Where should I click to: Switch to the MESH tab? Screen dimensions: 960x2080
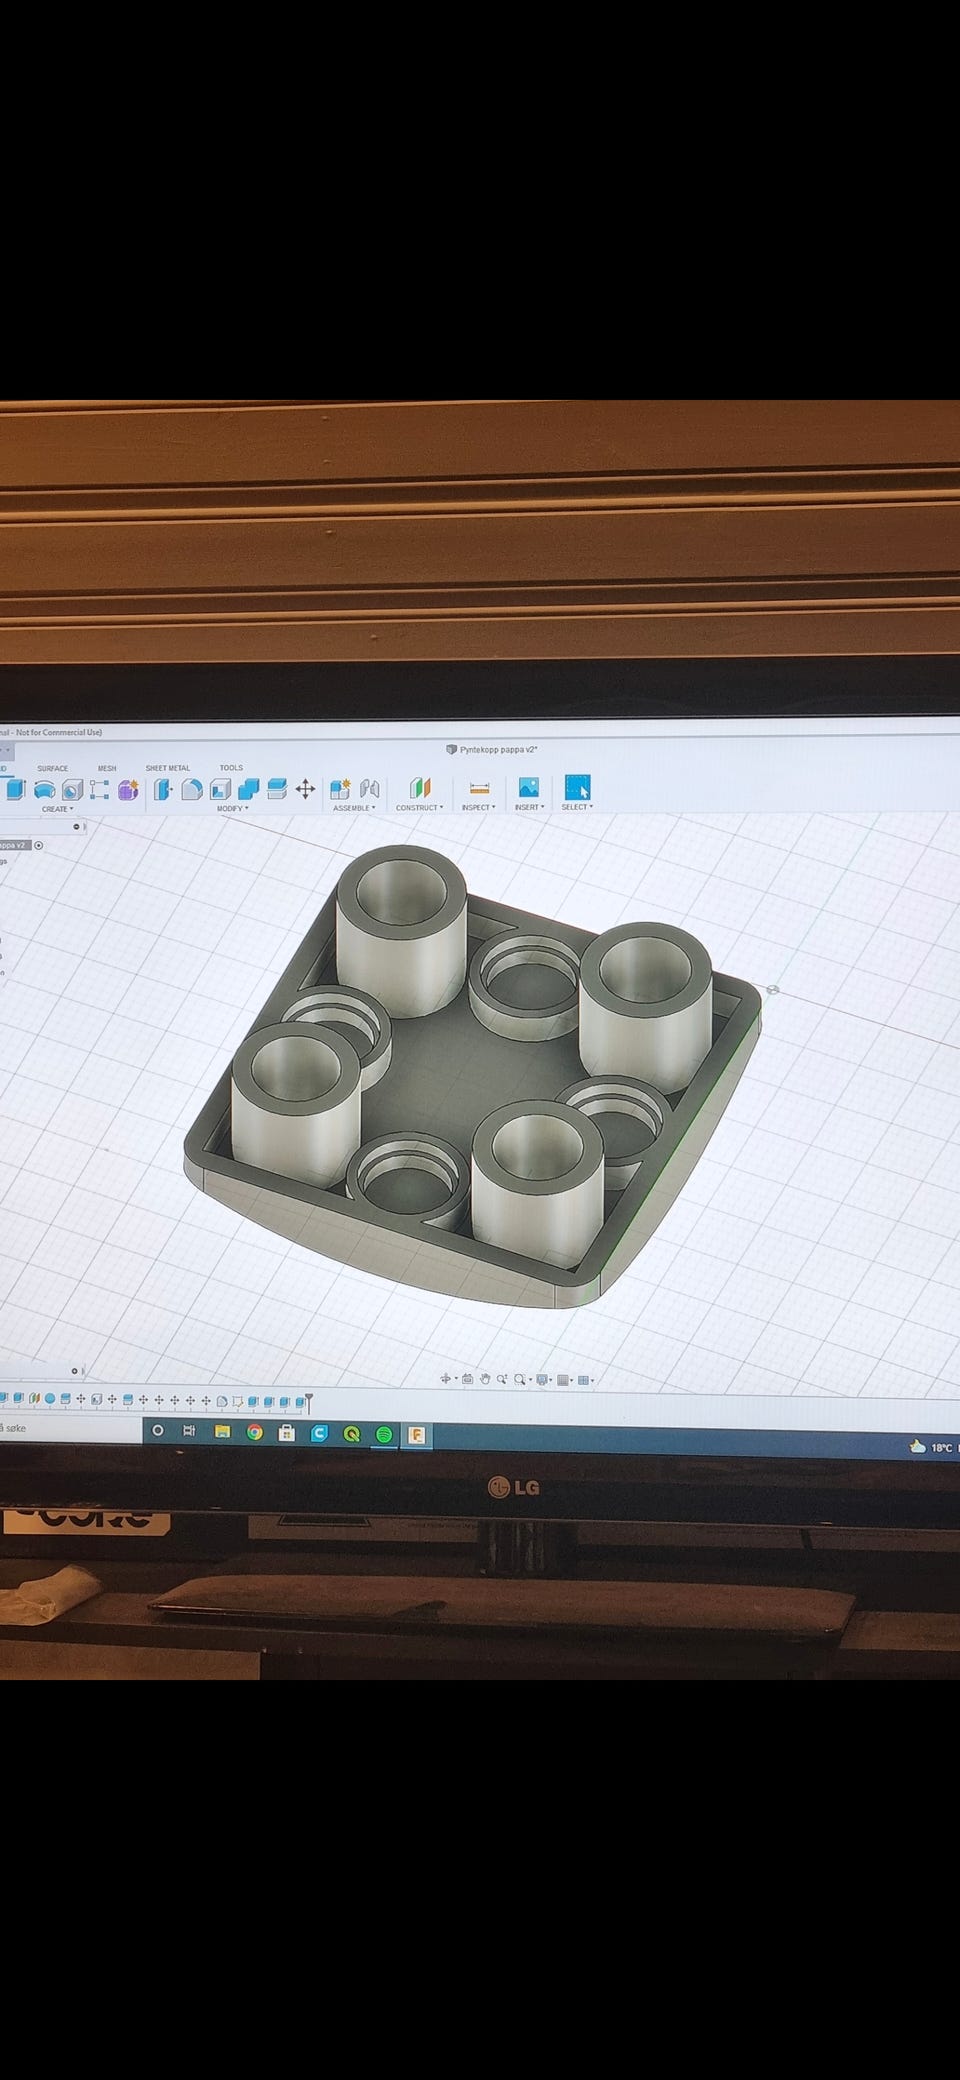pos(107,768)
